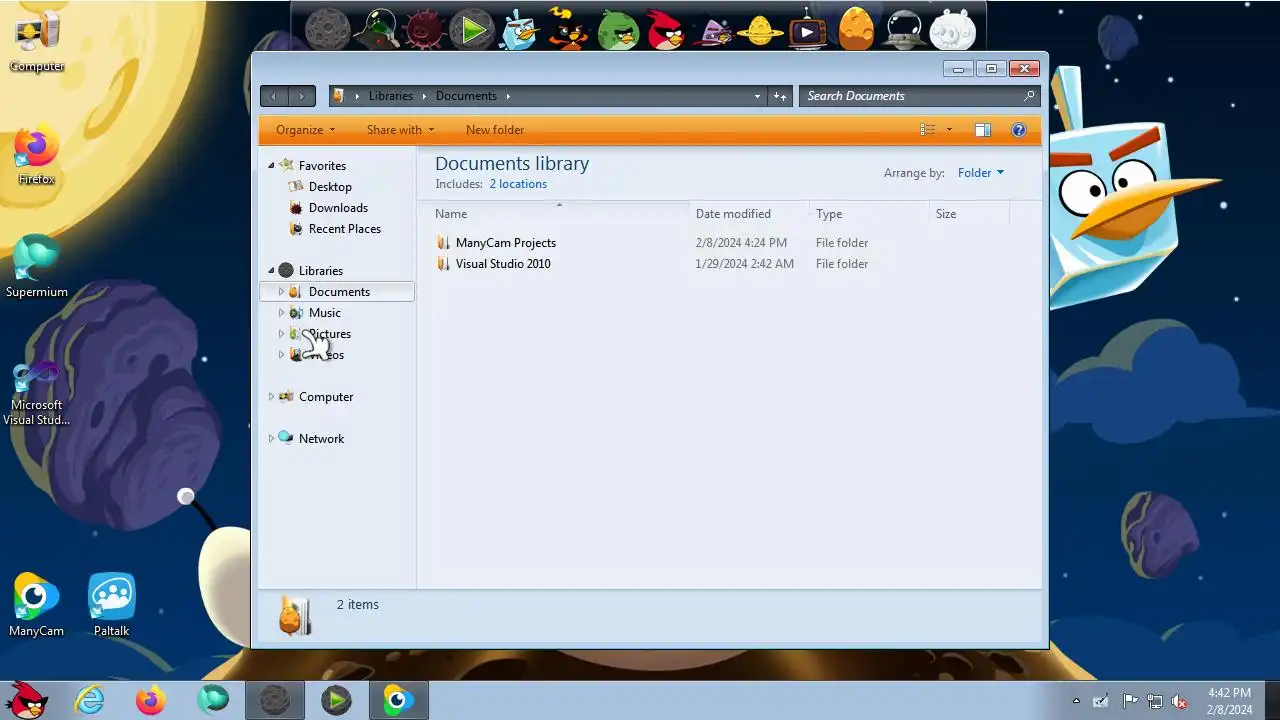Click the yellow ringed planet dock icon
Viewport: 1280px width, 720px height.
click(x=760, y=30)
